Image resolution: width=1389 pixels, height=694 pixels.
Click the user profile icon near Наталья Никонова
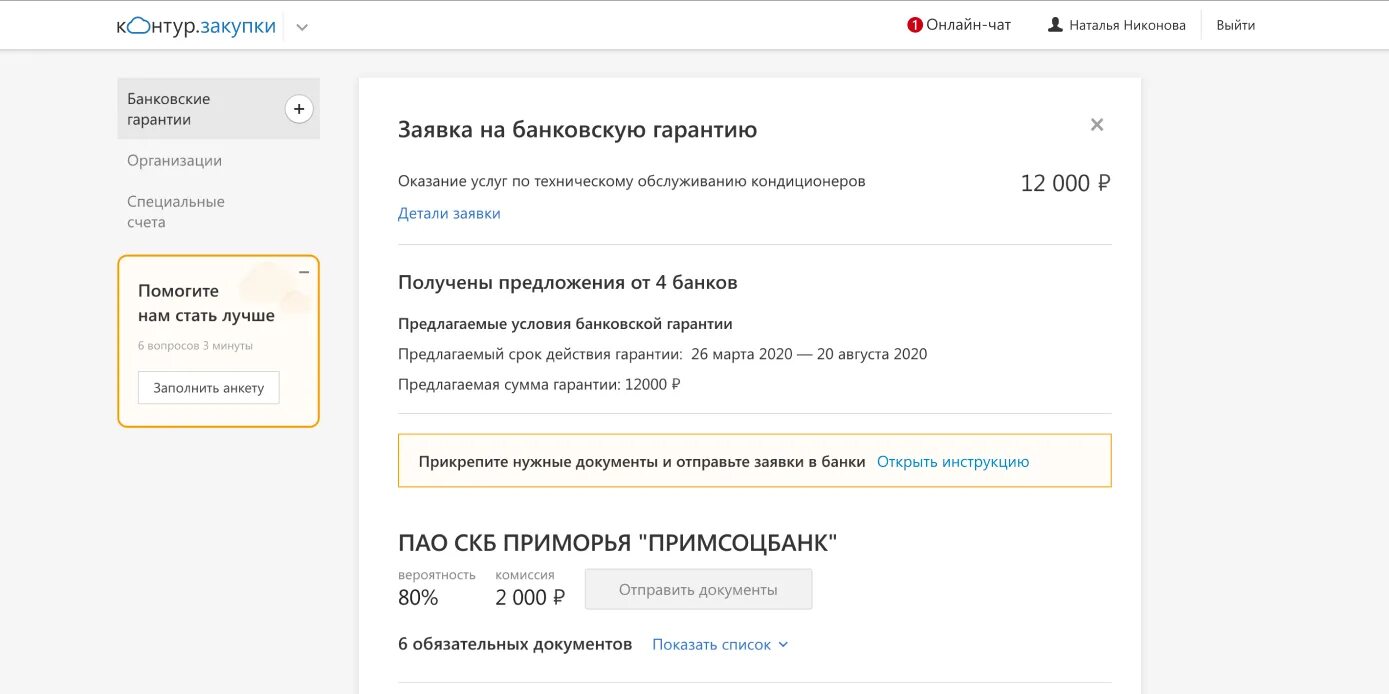pyautogui.click(x=1053, y=24)
